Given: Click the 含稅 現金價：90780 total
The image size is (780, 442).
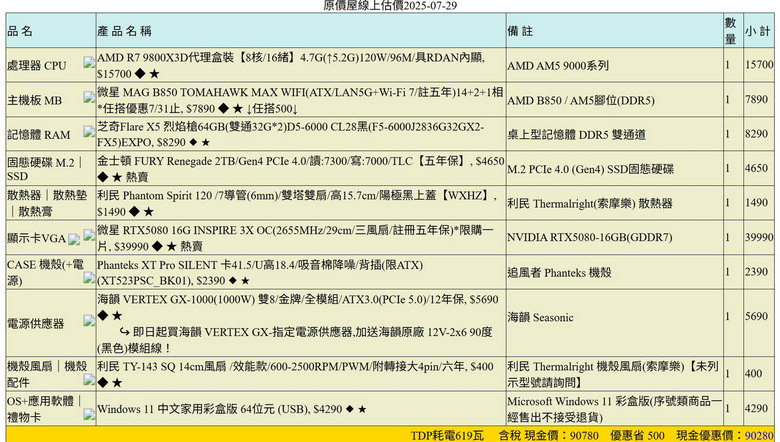Looking at the screenshot, I should pos(549,436).
